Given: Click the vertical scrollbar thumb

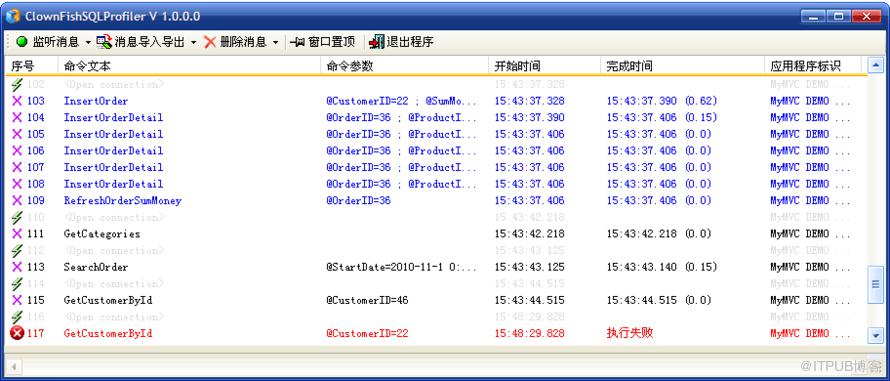Looking at the screenshot, I should tap(876, 284).
